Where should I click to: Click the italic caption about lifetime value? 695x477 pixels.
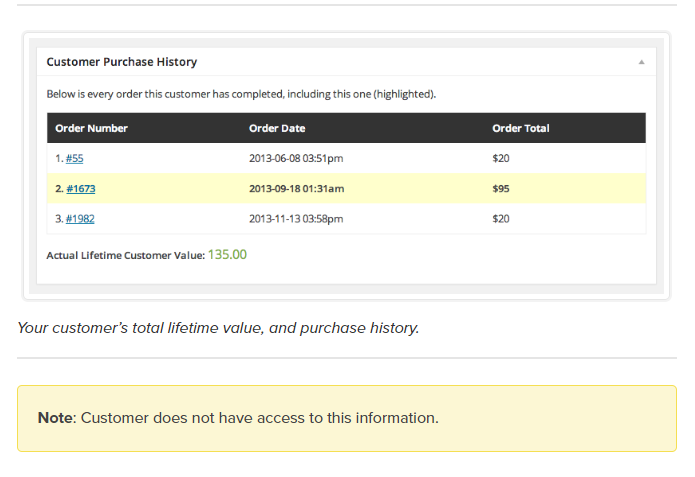click(x=218, y=328)
